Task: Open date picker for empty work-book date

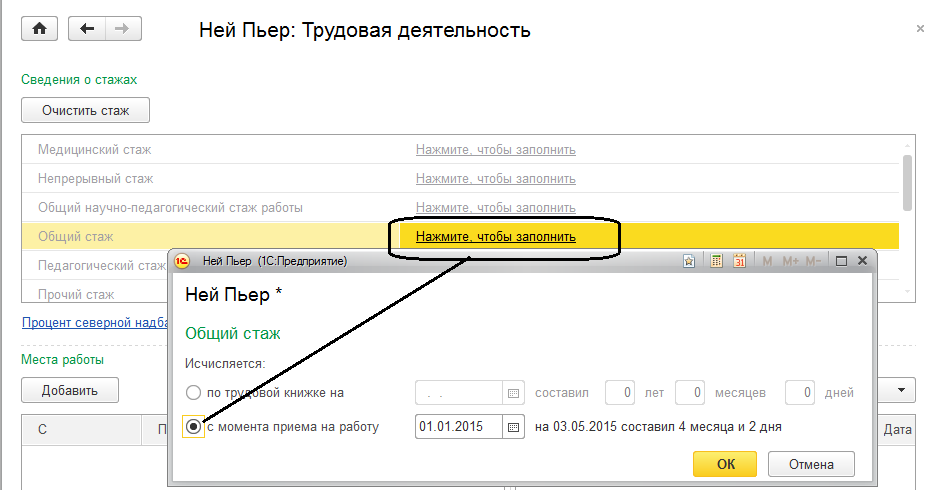Action: [513, 393]
